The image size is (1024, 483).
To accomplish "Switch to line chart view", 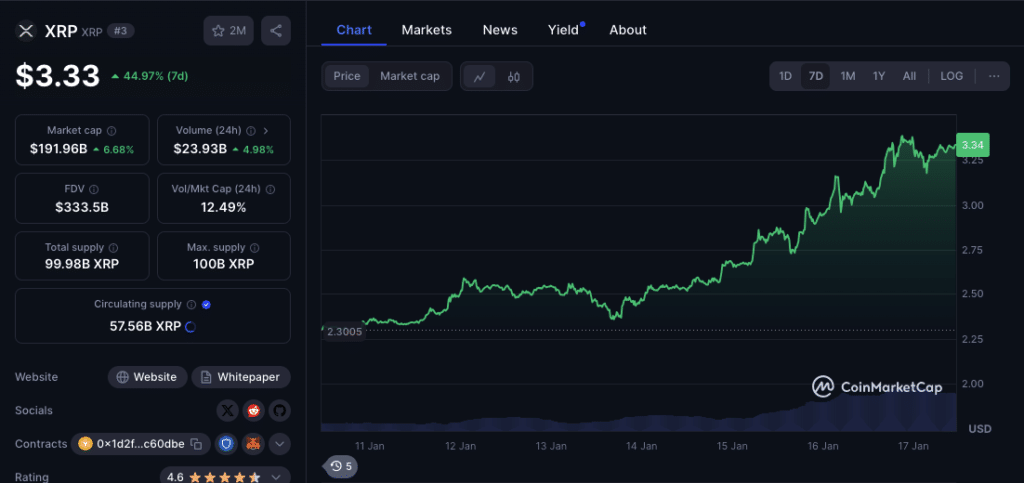I will [479, 76].
